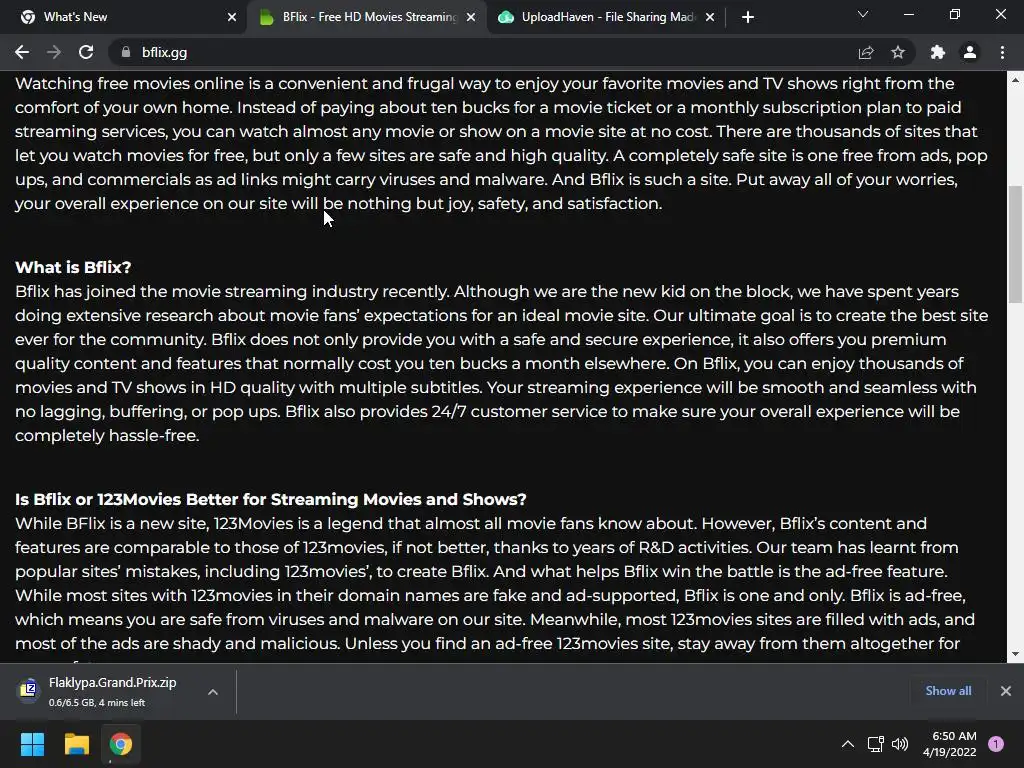Click the volume speaker icon

900,744
